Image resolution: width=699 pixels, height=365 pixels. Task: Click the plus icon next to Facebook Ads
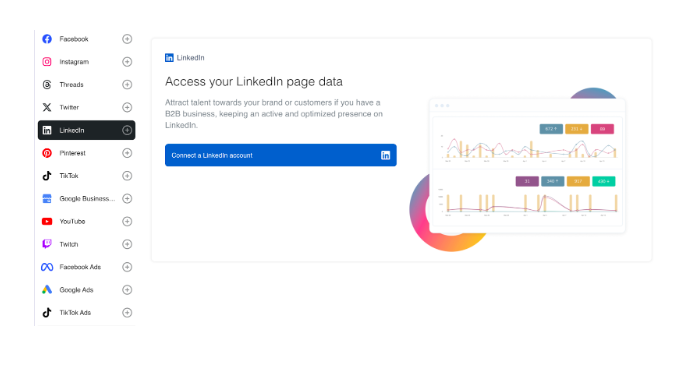tap(127, 267)
